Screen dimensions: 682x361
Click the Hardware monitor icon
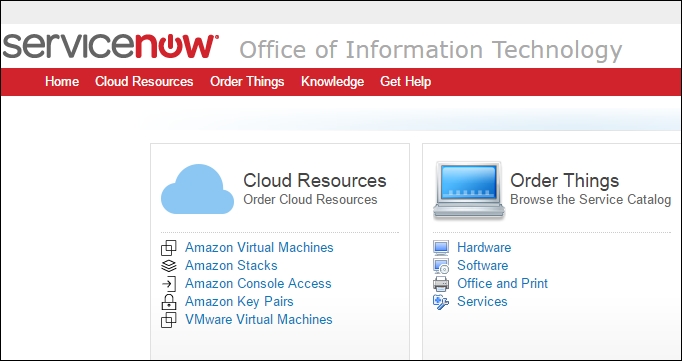pyautogui.click(x=441, y=247)
